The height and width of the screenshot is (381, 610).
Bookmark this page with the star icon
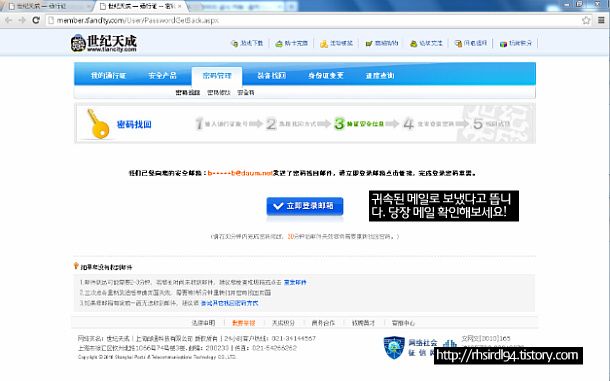(586, 20)
